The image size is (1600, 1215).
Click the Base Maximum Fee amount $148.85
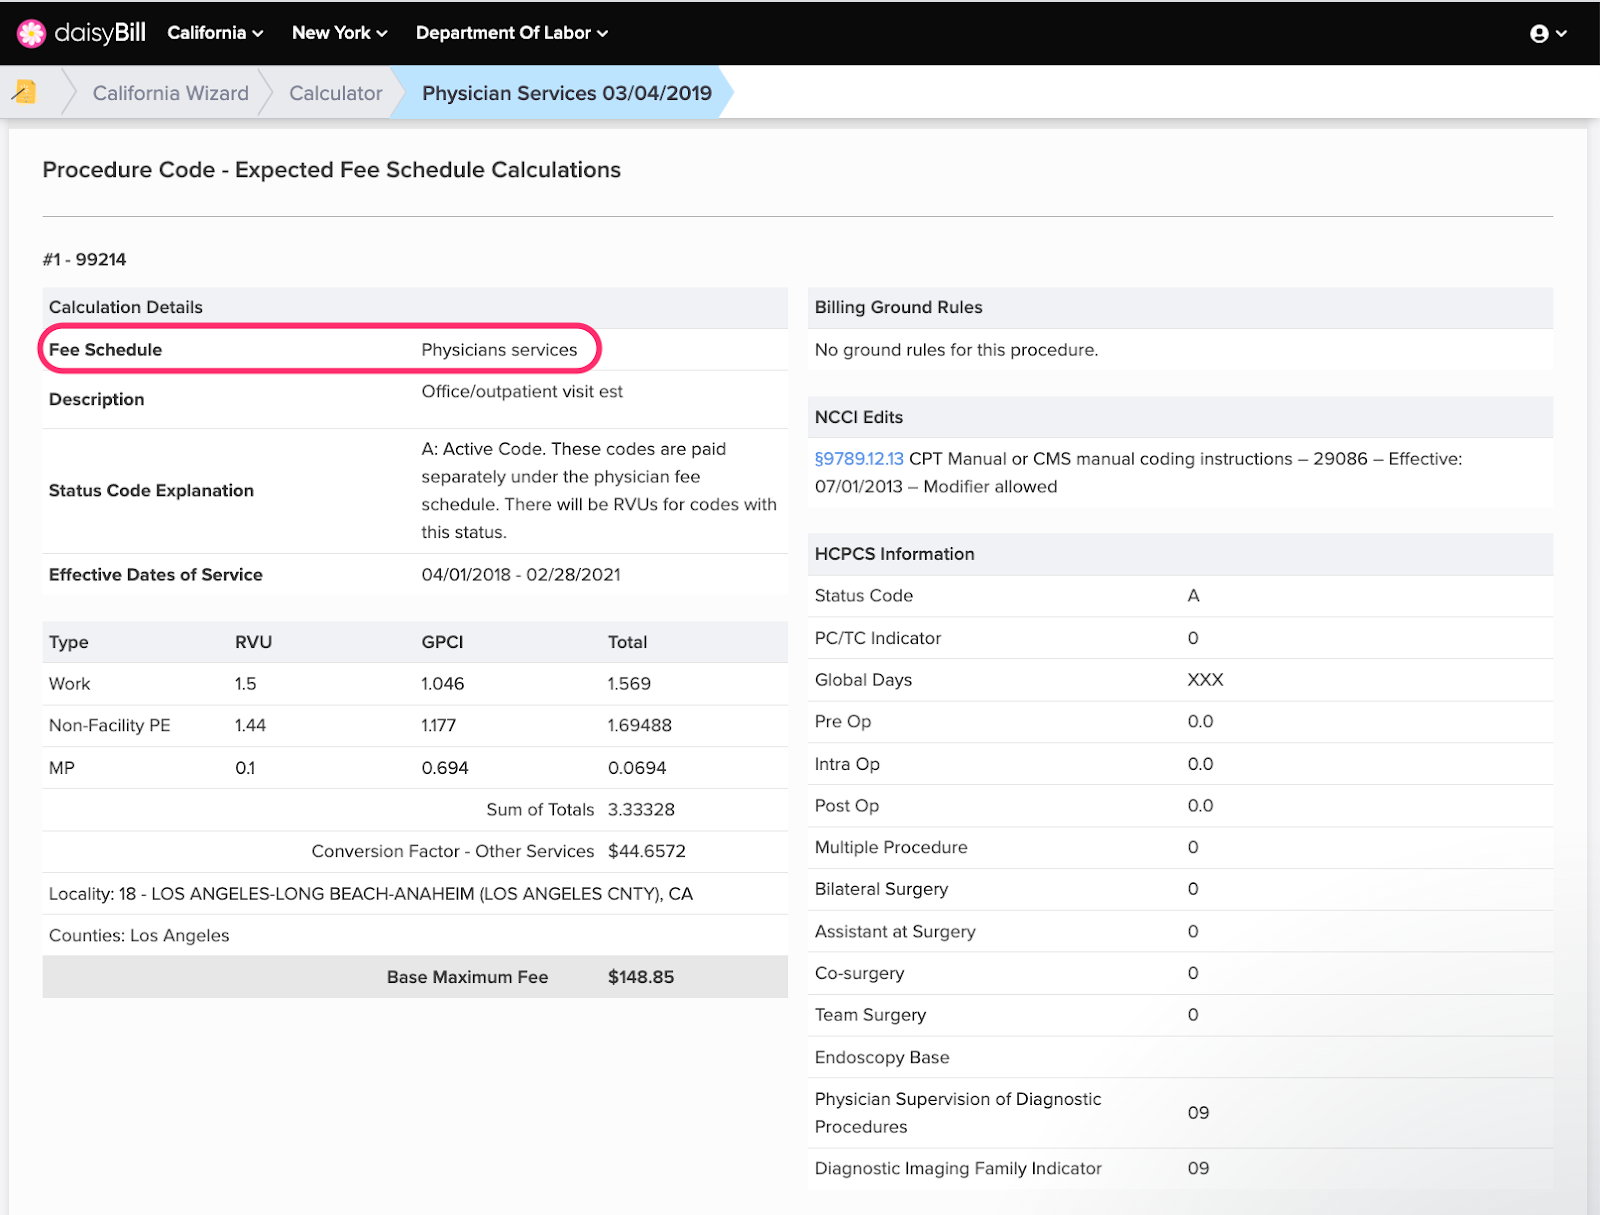(x=640, y=977)
